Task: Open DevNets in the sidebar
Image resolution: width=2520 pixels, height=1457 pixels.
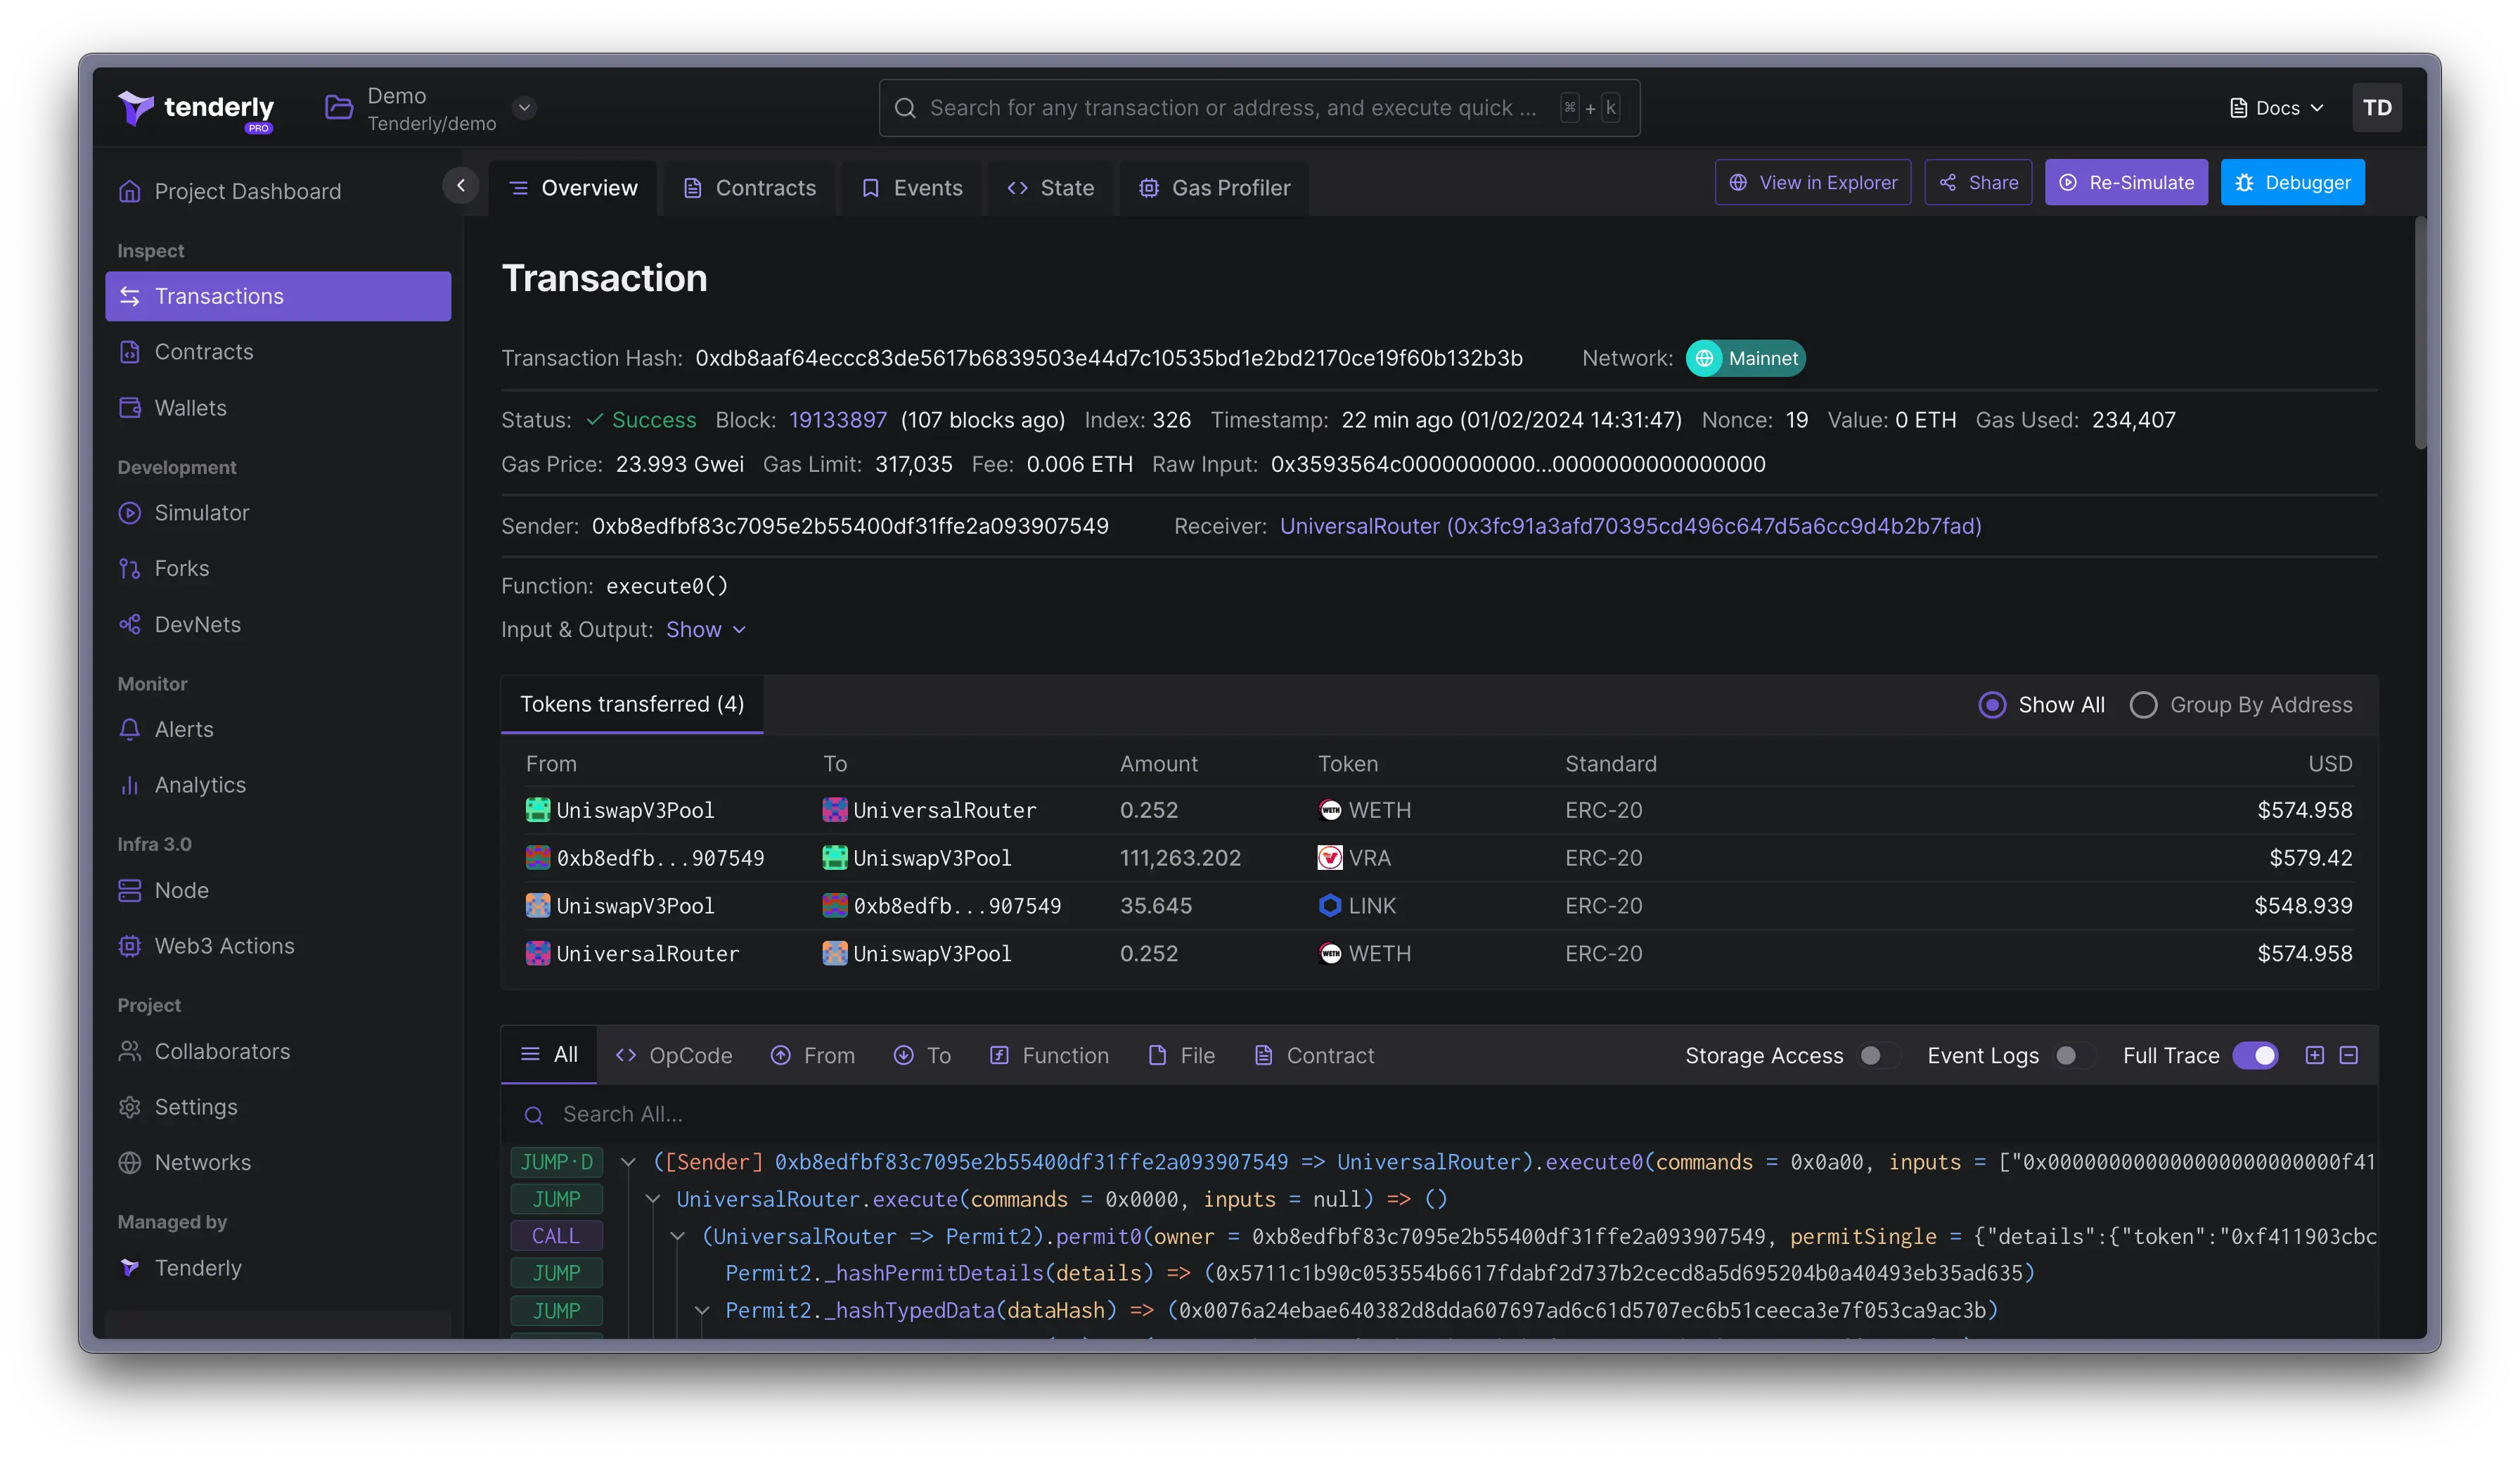Action: coord(180,624)
